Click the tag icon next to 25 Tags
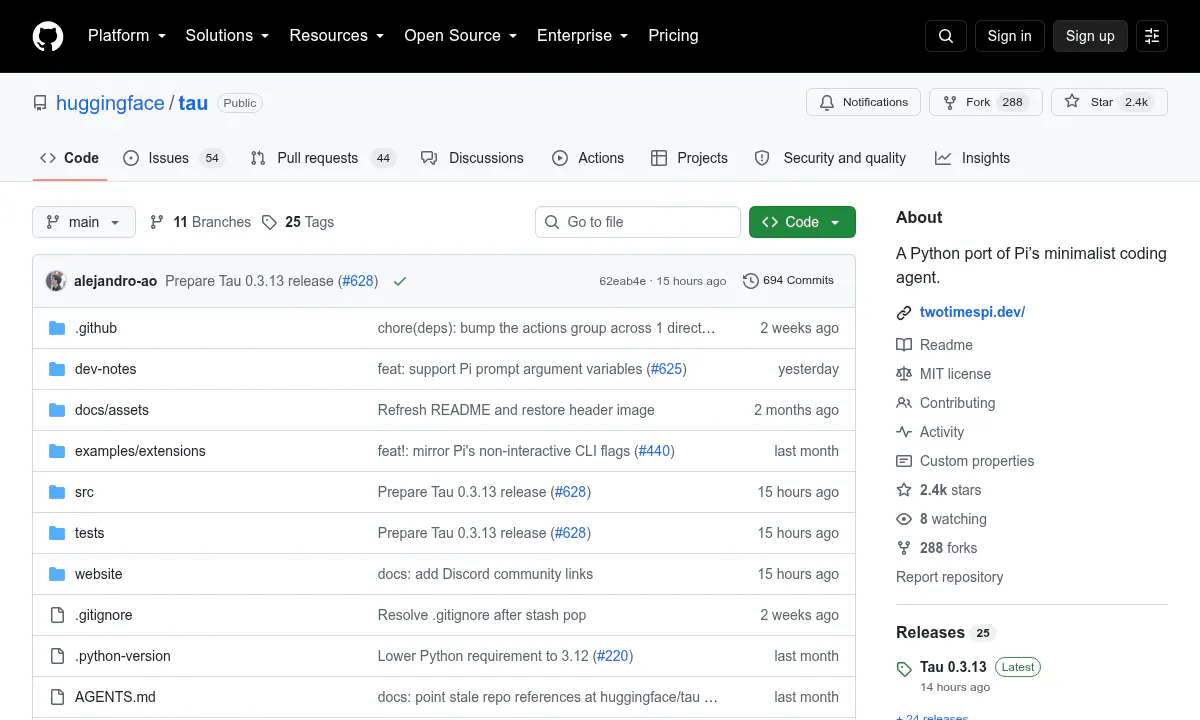 click(x=269, y=222)
